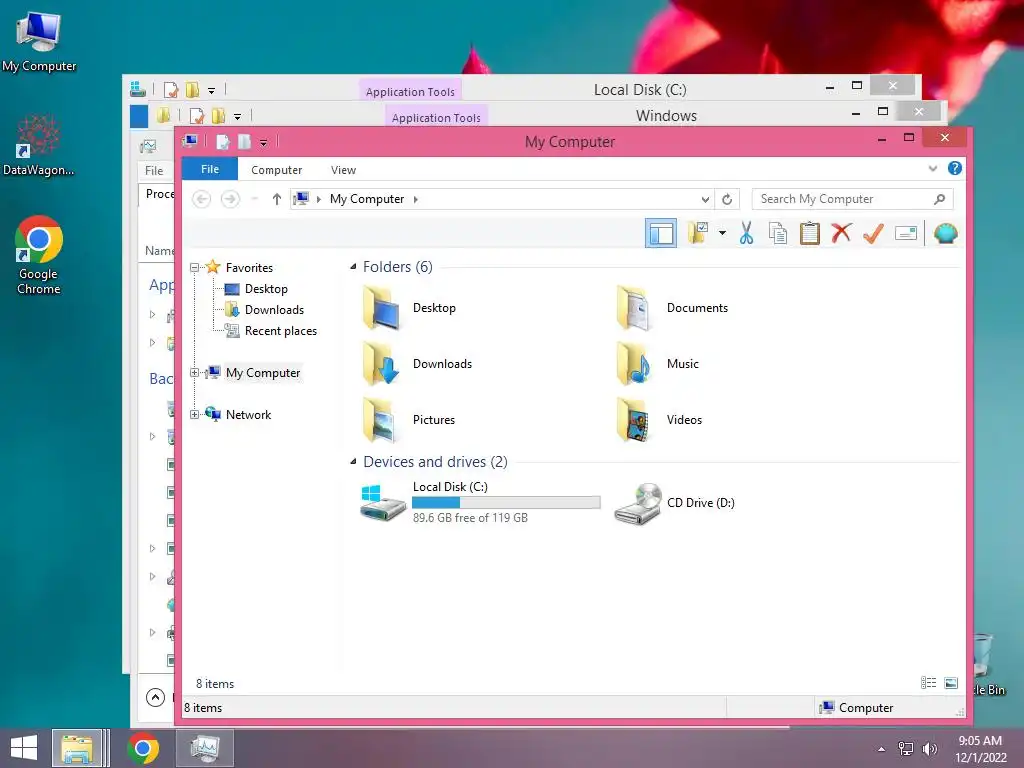
Task: Click the red X Delete icon
Action: (x=841, y=233)
